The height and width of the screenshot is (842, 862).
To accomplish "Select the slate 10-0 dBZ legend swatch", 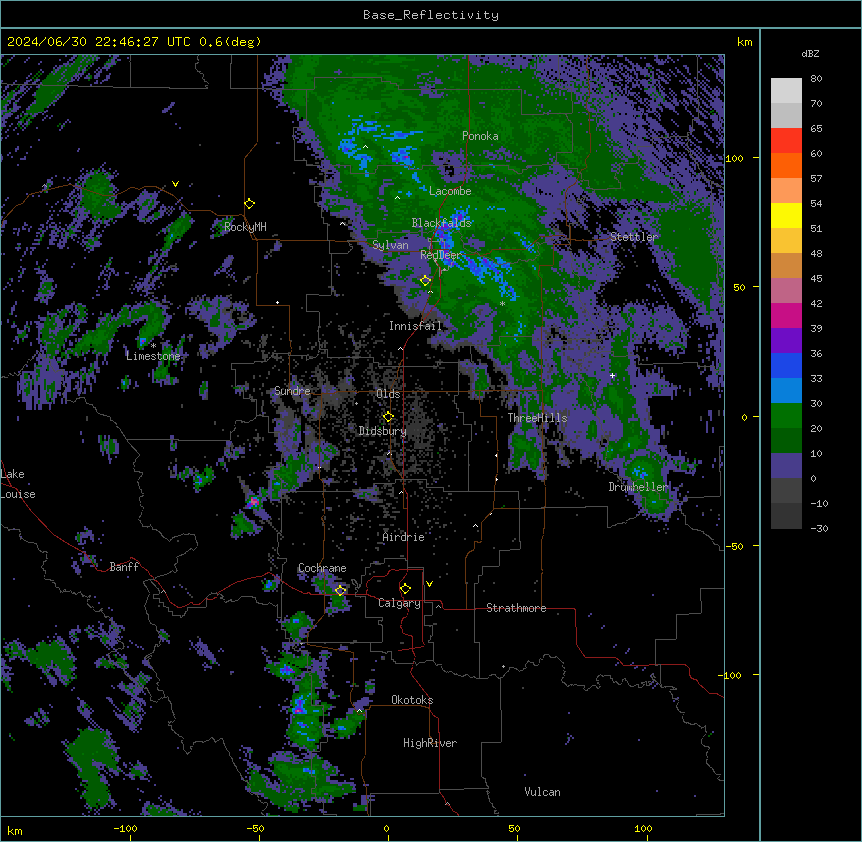I will (786, 466).
